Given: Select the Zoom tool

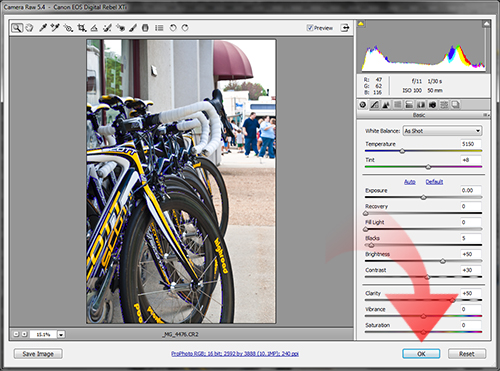Looking at the screenshot, I should click(17, 28).
